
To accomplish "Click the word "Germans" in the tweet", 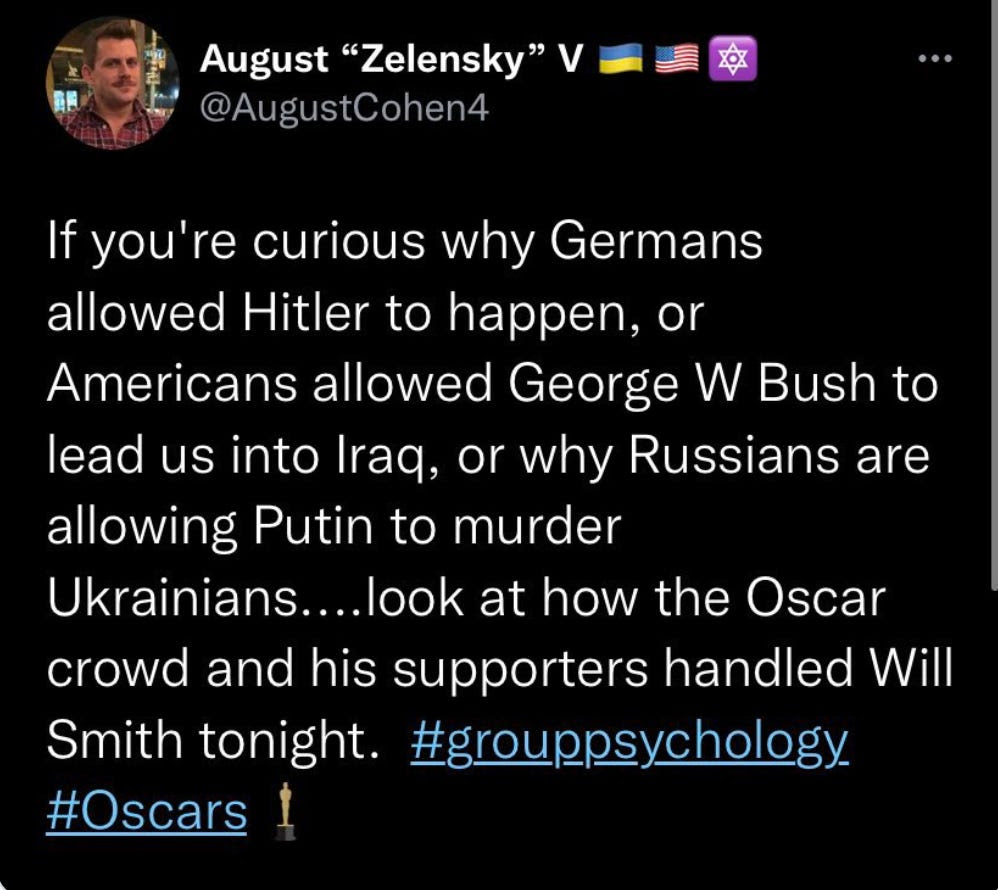I will [656, 242].
